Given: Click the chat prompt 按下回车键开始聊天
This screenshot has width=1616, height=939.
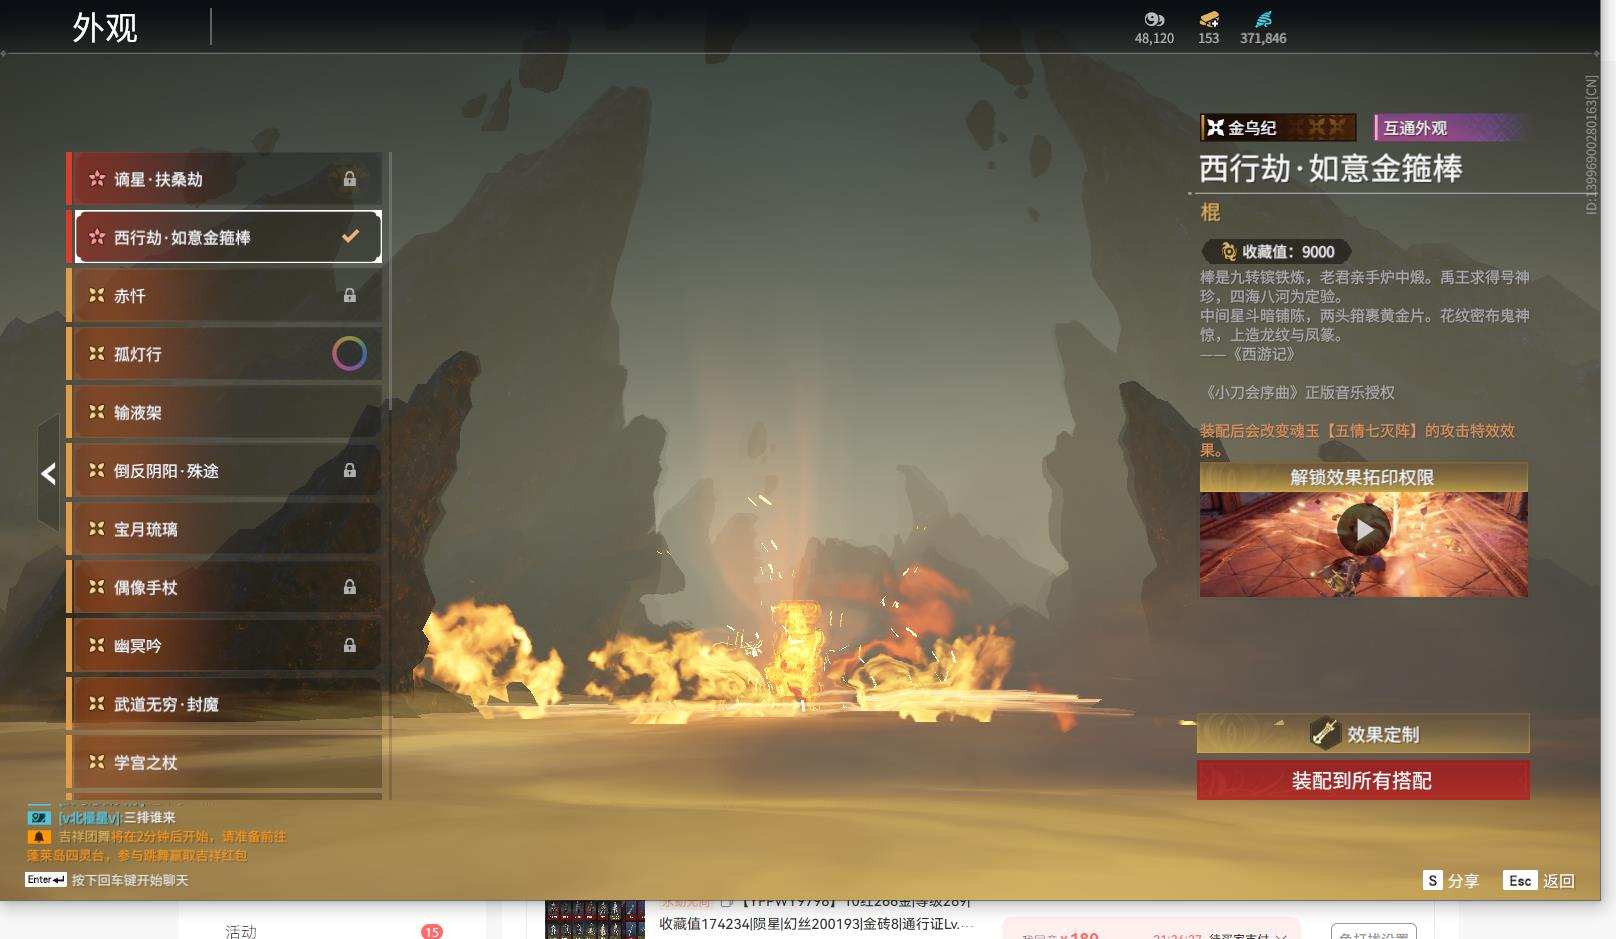Looking at the screenshot, I should [130, 880].
